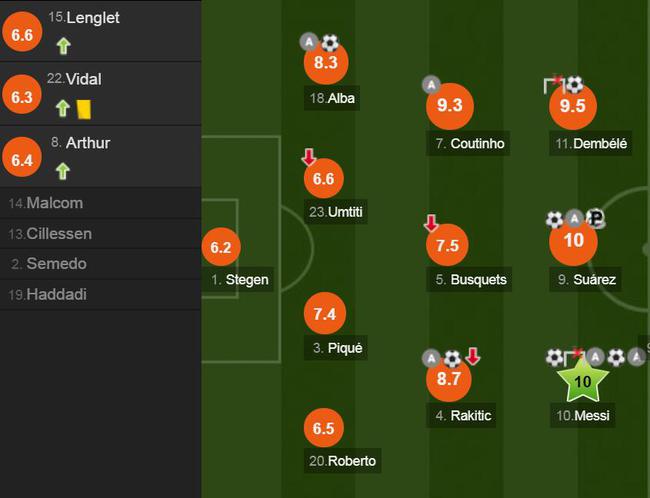
Task: Click Lenglet's green substitution arrow
Action: 63,46
